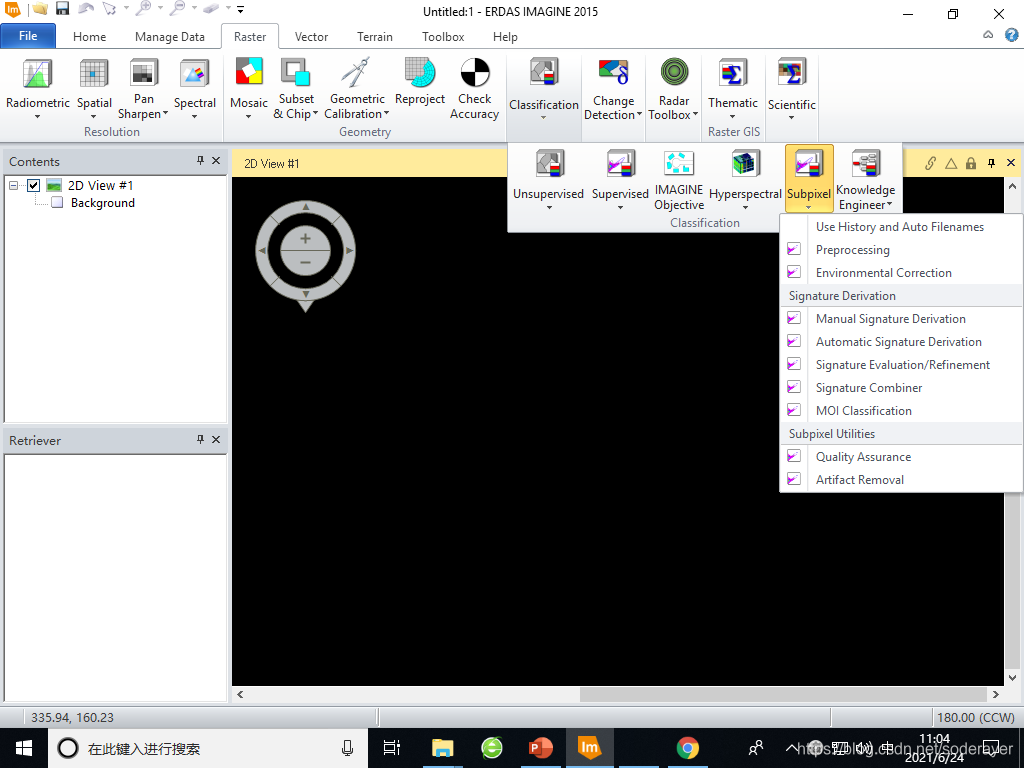This screenshot has height=768, width=1024.
Task: Click the Help question mark icon
Action: point(1011,35)
